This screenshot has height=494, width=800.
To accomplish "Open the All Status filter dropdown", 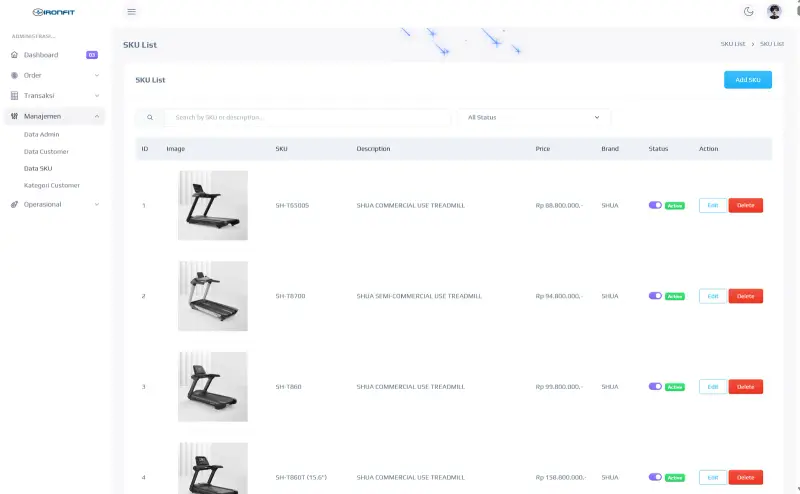I will click(x=534, y=117).
